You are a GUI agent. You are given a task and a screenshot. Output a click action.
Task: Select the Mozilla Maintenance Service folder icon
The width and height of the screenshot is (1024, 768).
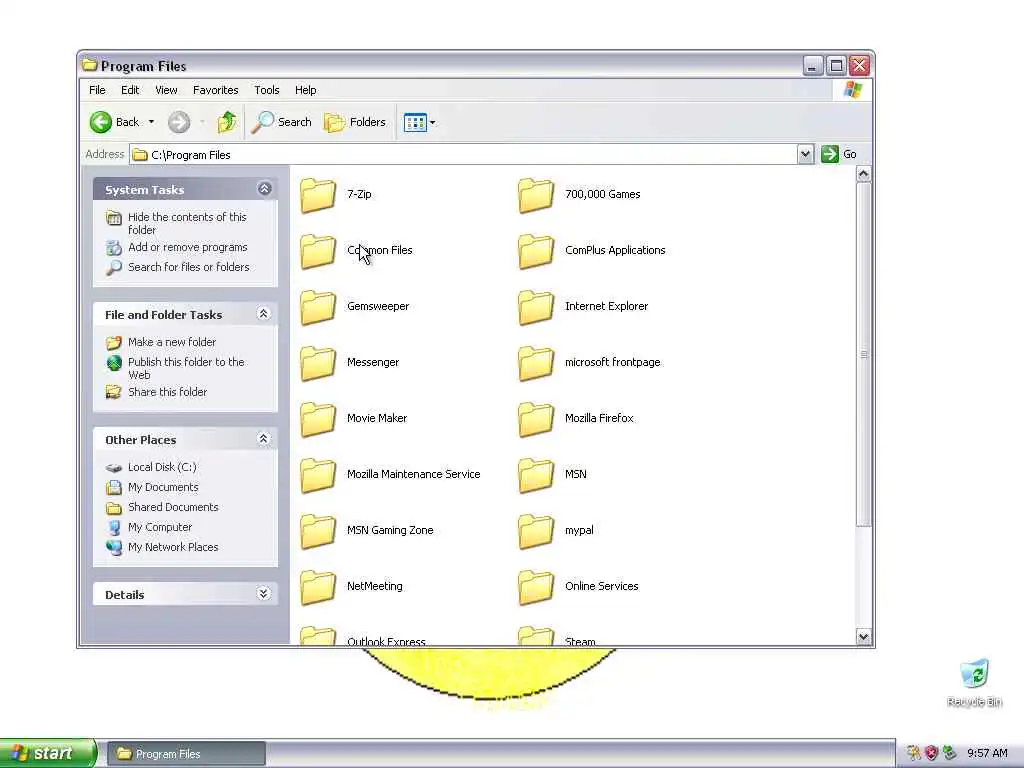click(x=318, y=475)
